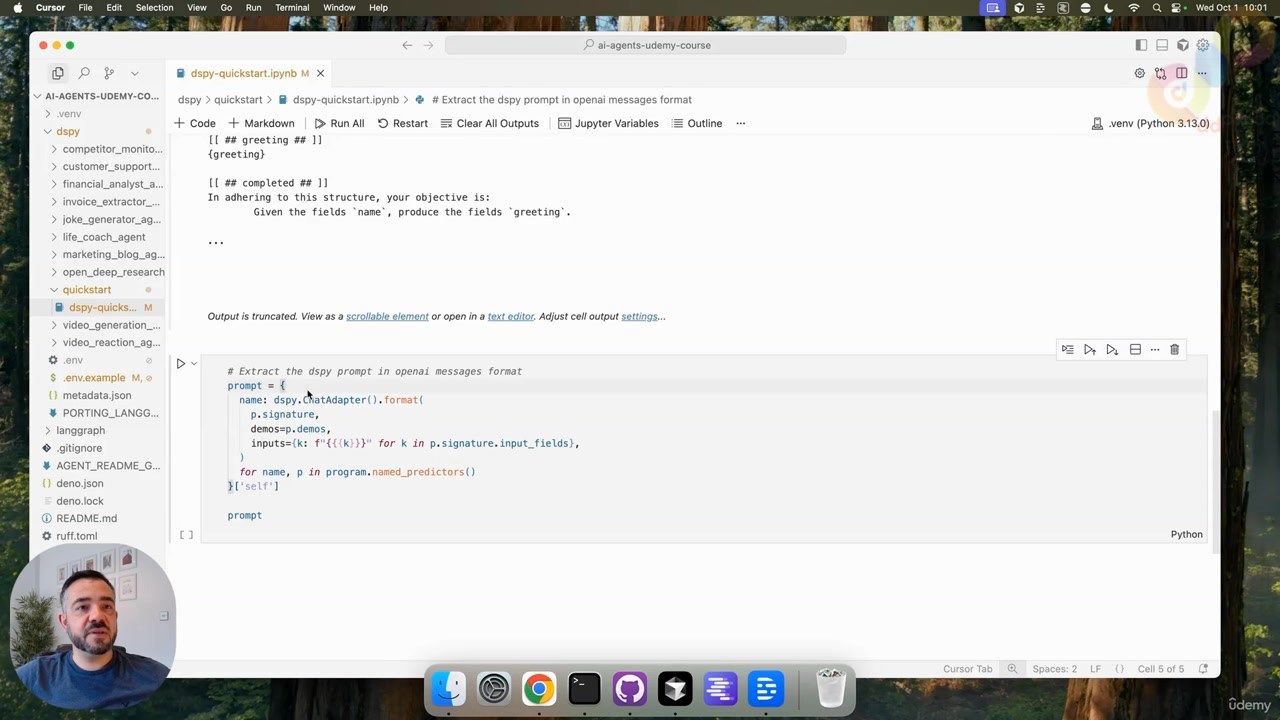Open cell more actions ellipsis

[x=1155, y=350]
